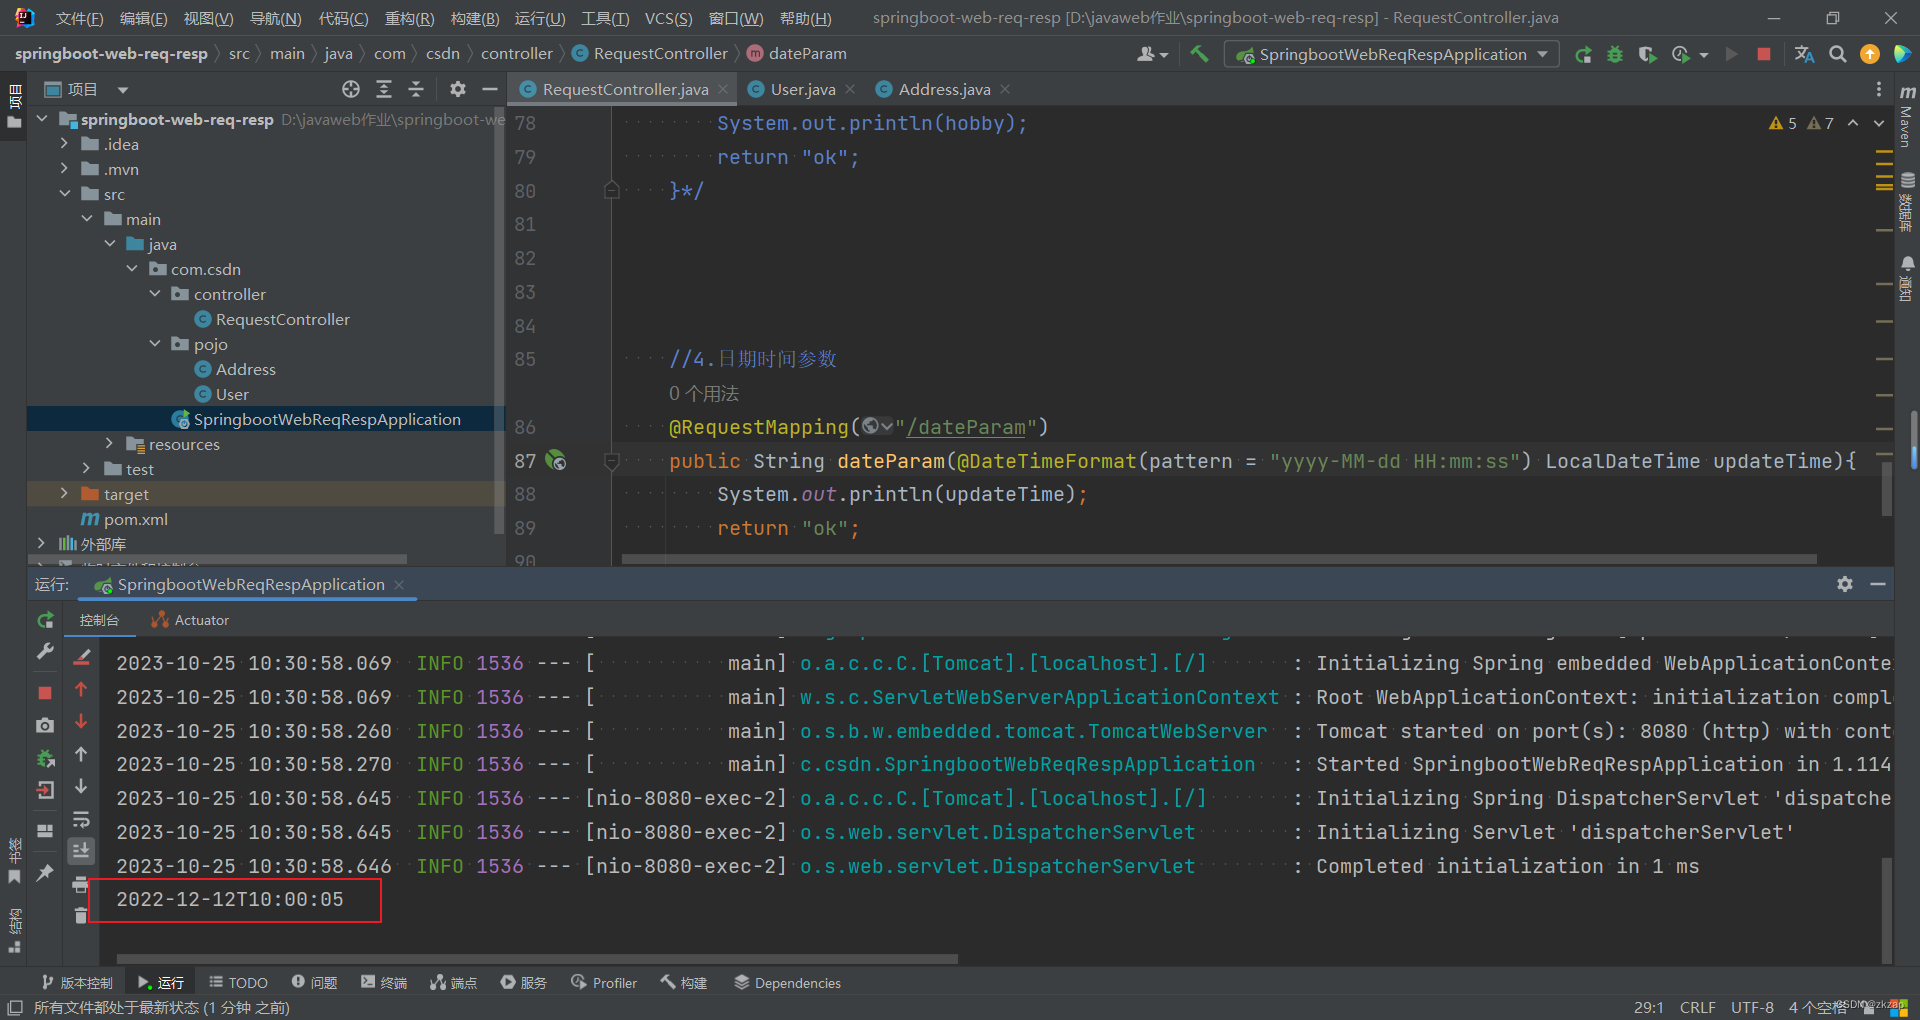Open the TODO tool window
This screenshot has height=1020, width=1920.
tap(238, 983)
